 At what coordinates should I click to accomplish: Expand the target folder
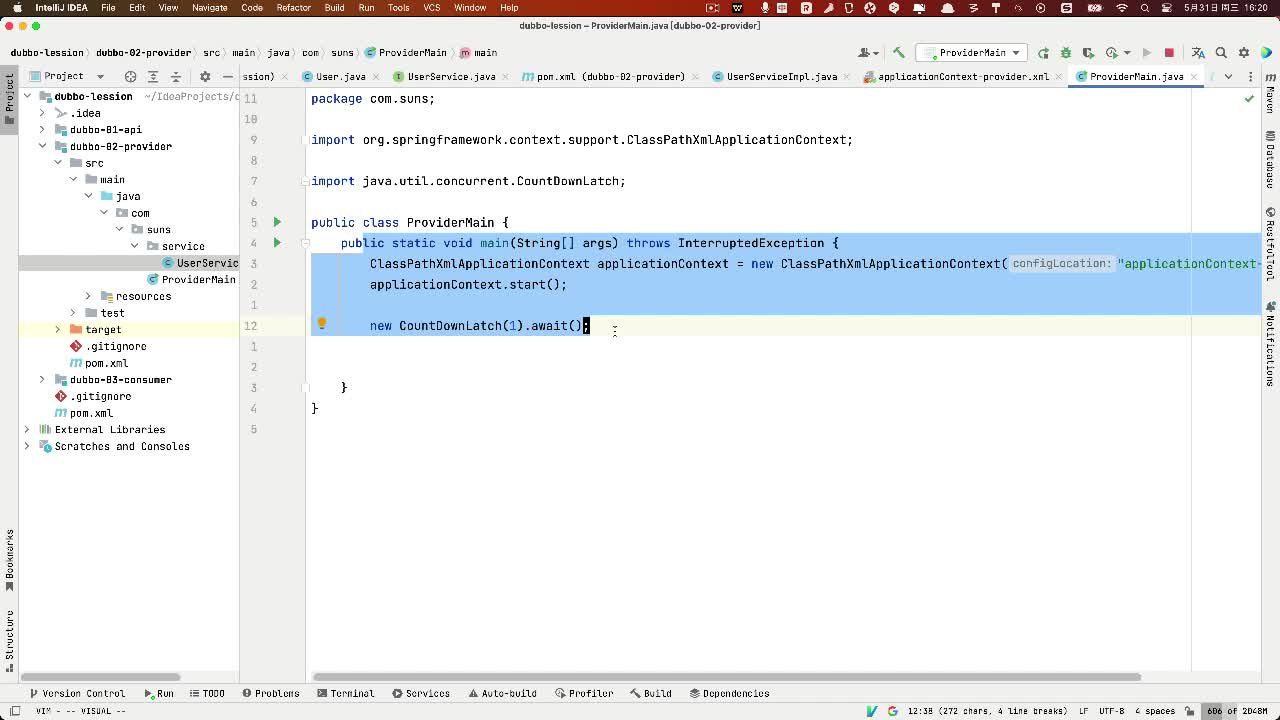(x=57, y=329)
